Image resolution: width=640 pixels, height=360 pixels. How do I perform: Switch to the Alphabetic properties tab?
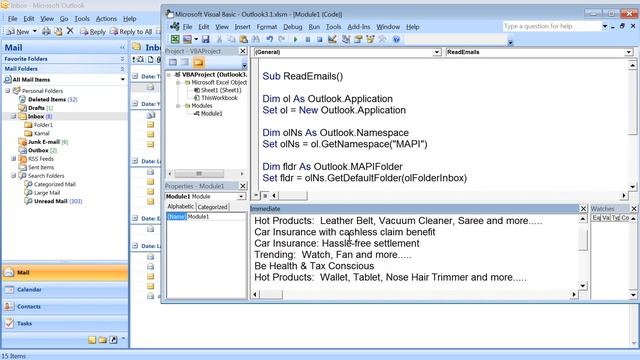(180, 207)
